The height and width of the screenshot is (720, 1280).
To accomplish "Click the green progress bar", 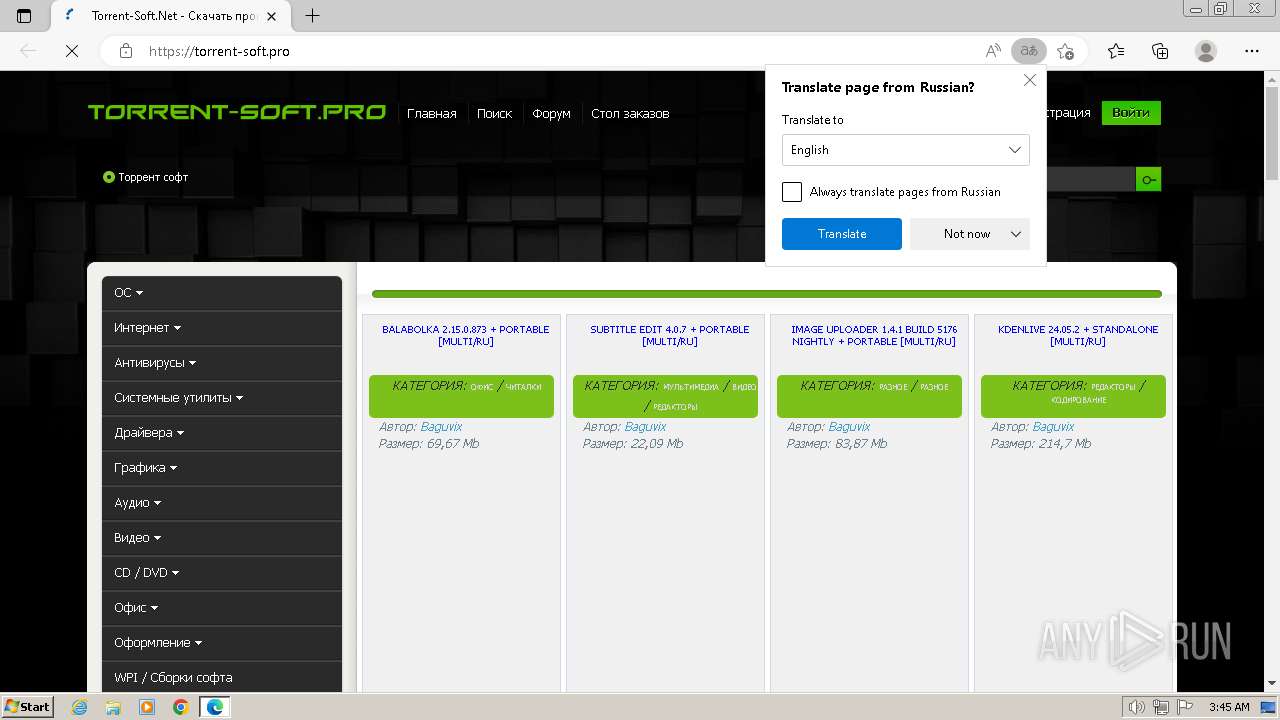I will click(x=767, y=294).
